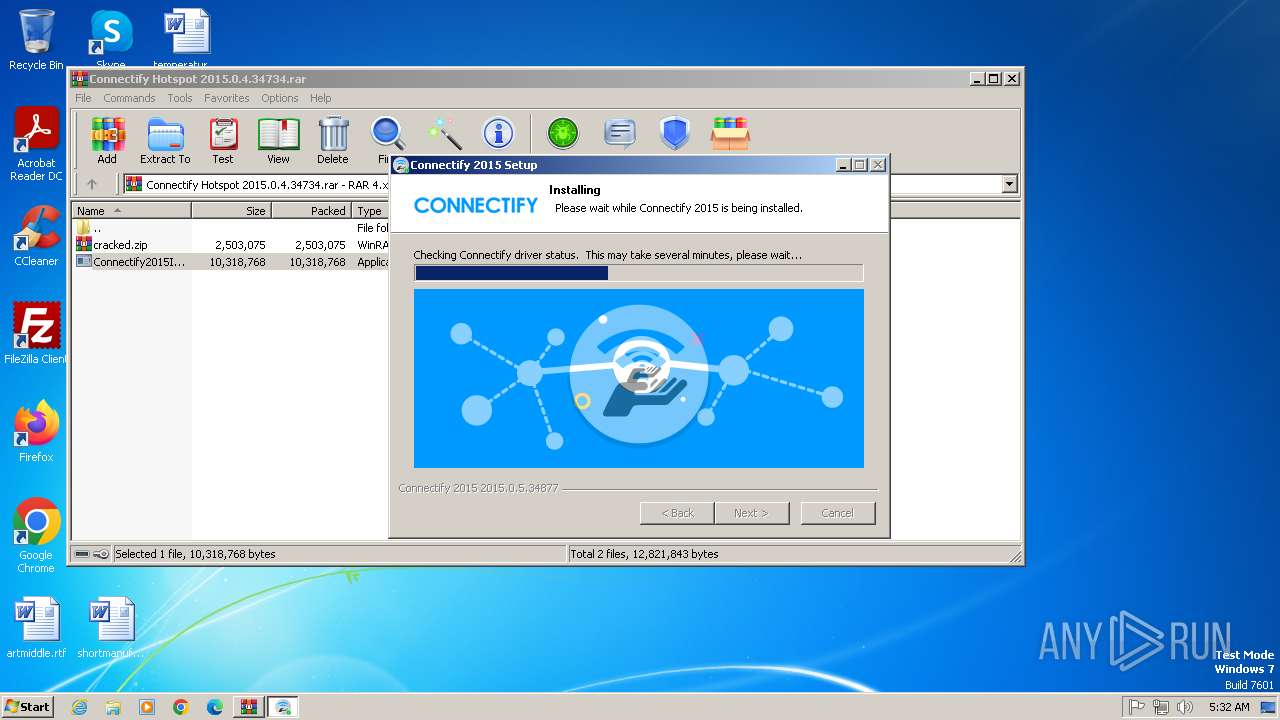Click the Cancel button in Connectify Setup

tap(838, 513)
